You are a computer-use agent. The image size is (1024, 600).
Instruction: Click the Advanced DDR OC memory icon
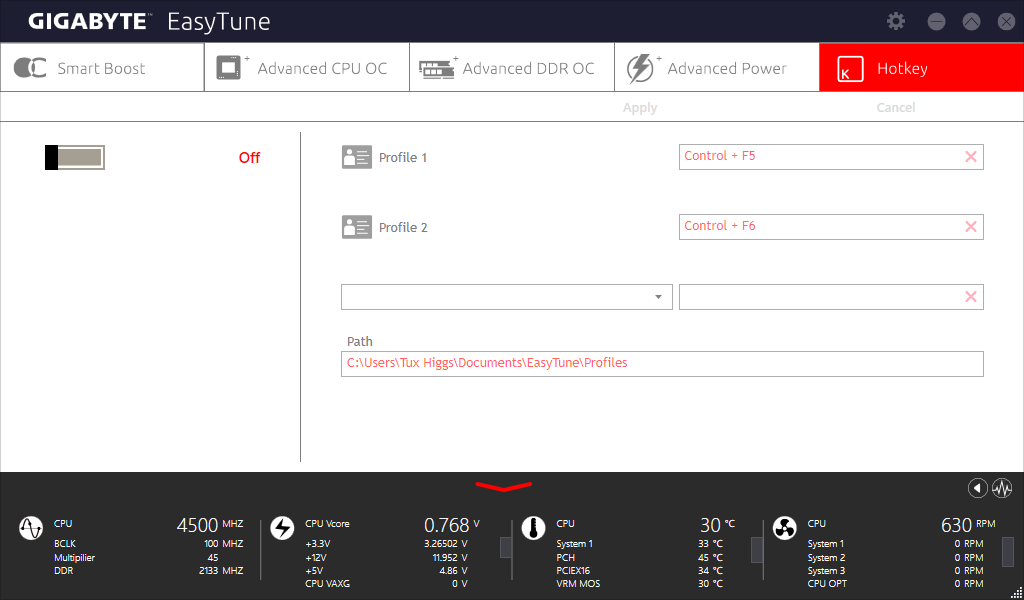(438, 69)
